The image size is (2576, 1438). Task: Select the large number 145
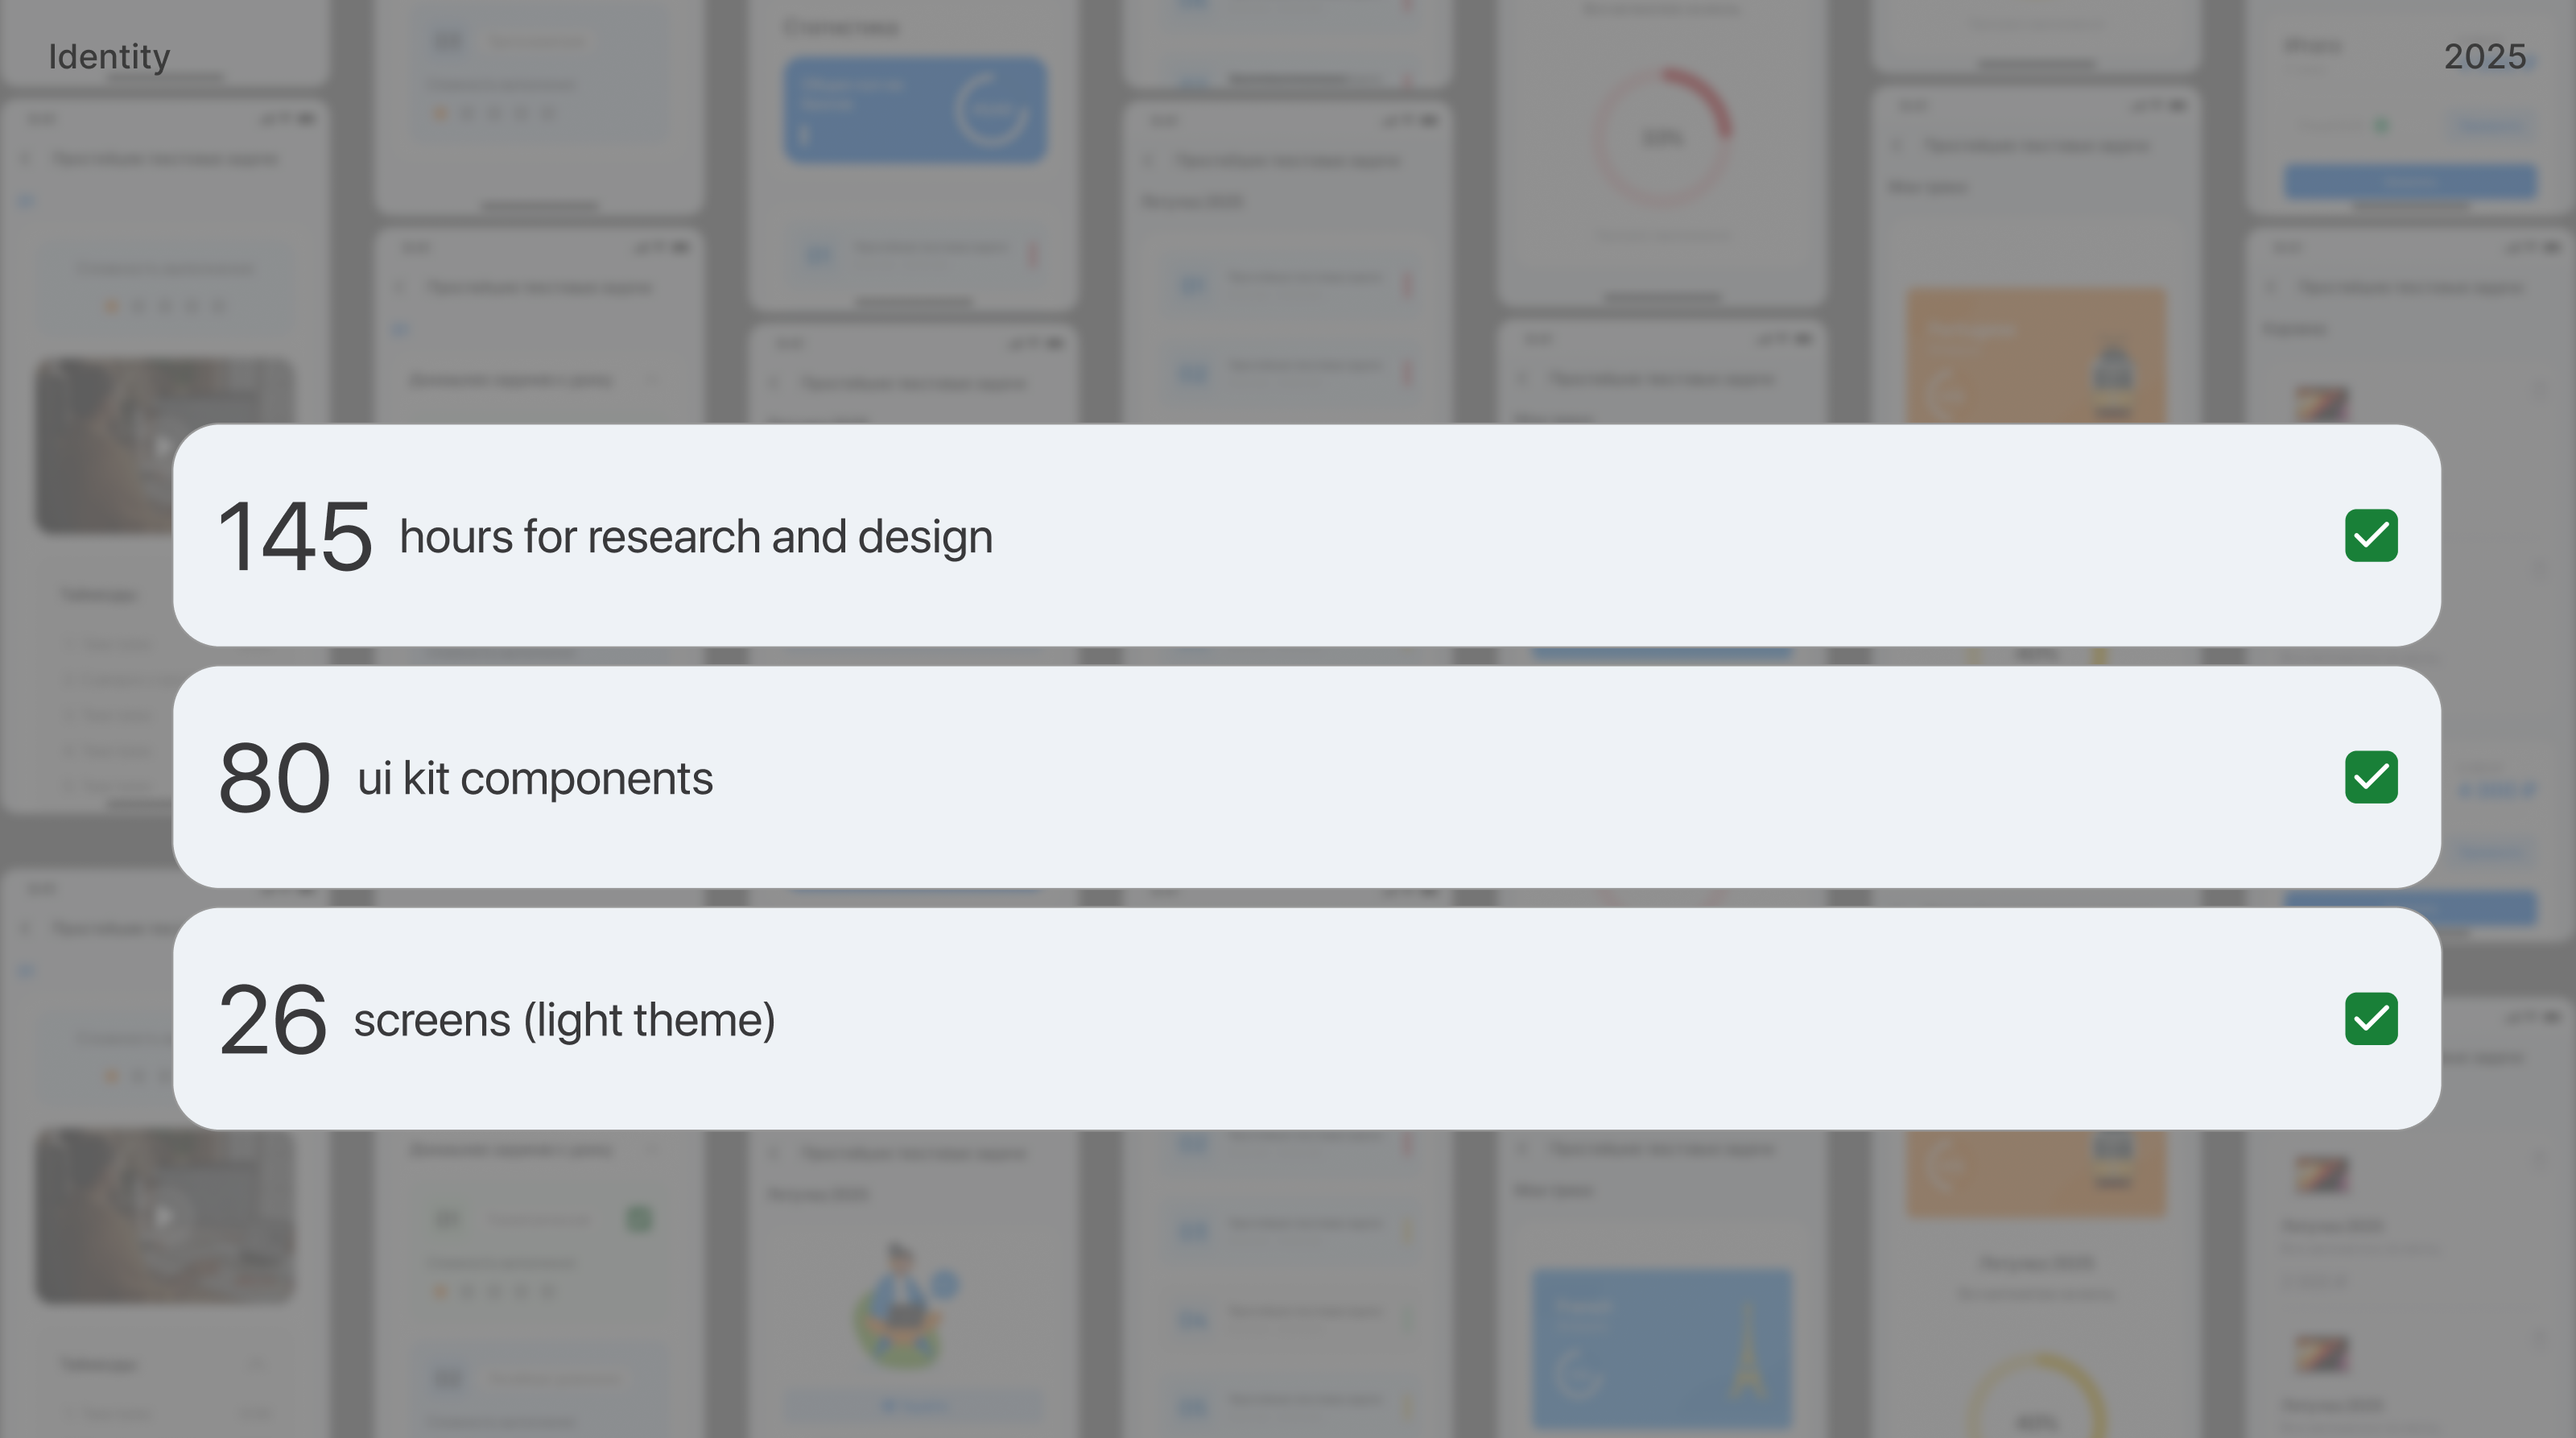(x=294, y=537)
